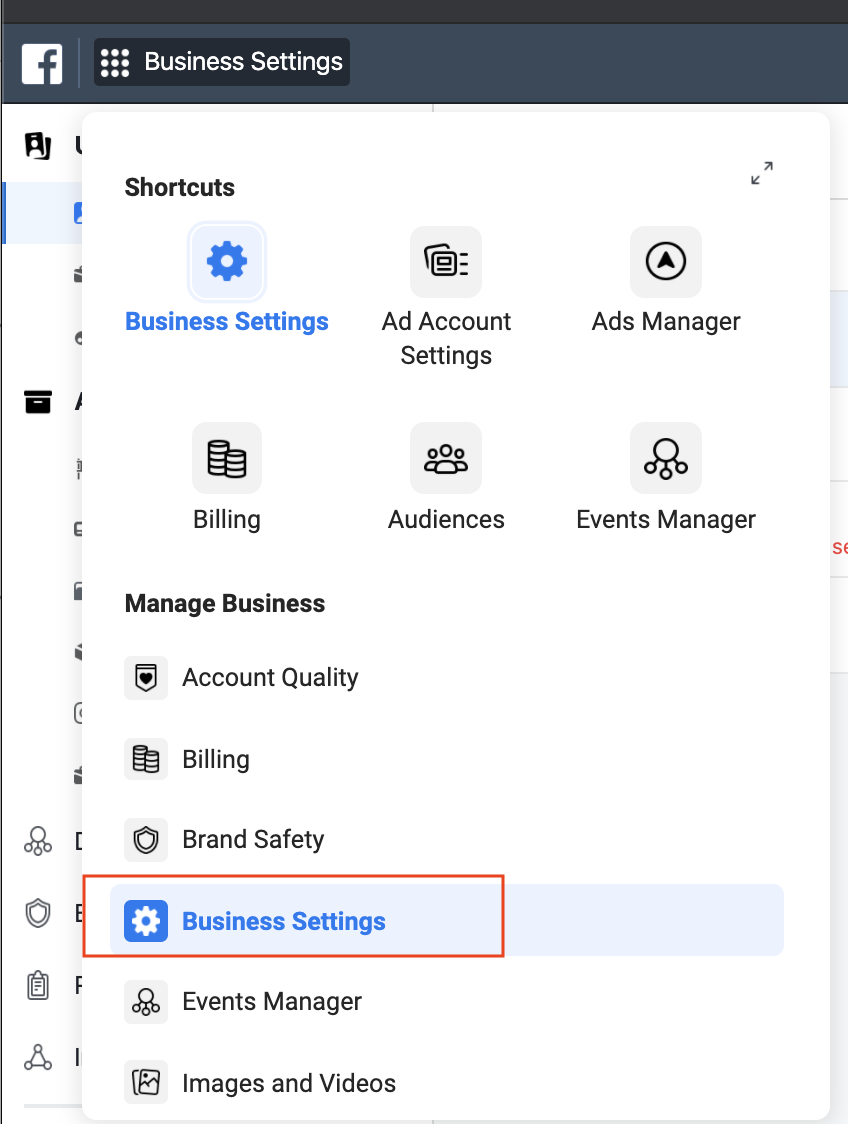
Task: Click the clipboard icon in left sidebar
Action: coord(38,985)
